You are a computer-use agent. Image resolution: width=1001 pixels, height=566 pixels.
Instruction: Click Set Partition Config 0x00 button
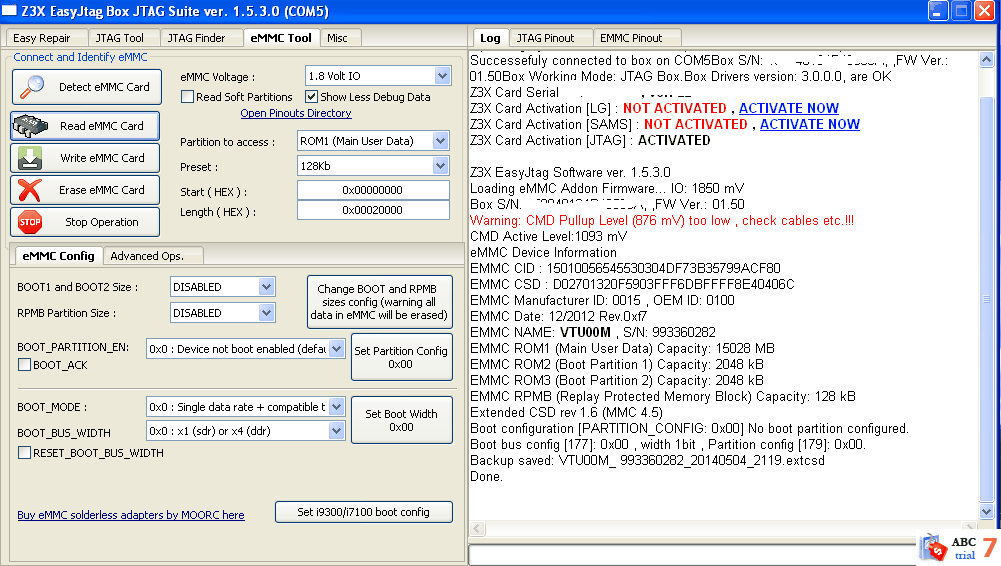pos(401,357)
